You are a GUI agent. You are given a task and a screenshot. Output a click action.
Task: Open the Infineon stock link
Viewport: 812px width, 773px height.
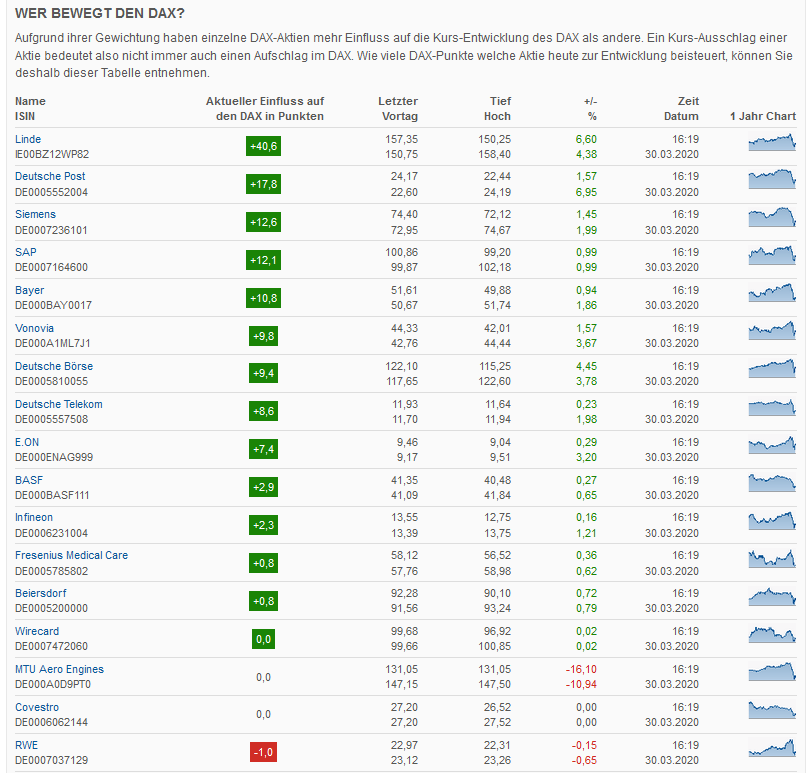pos(34,517)
